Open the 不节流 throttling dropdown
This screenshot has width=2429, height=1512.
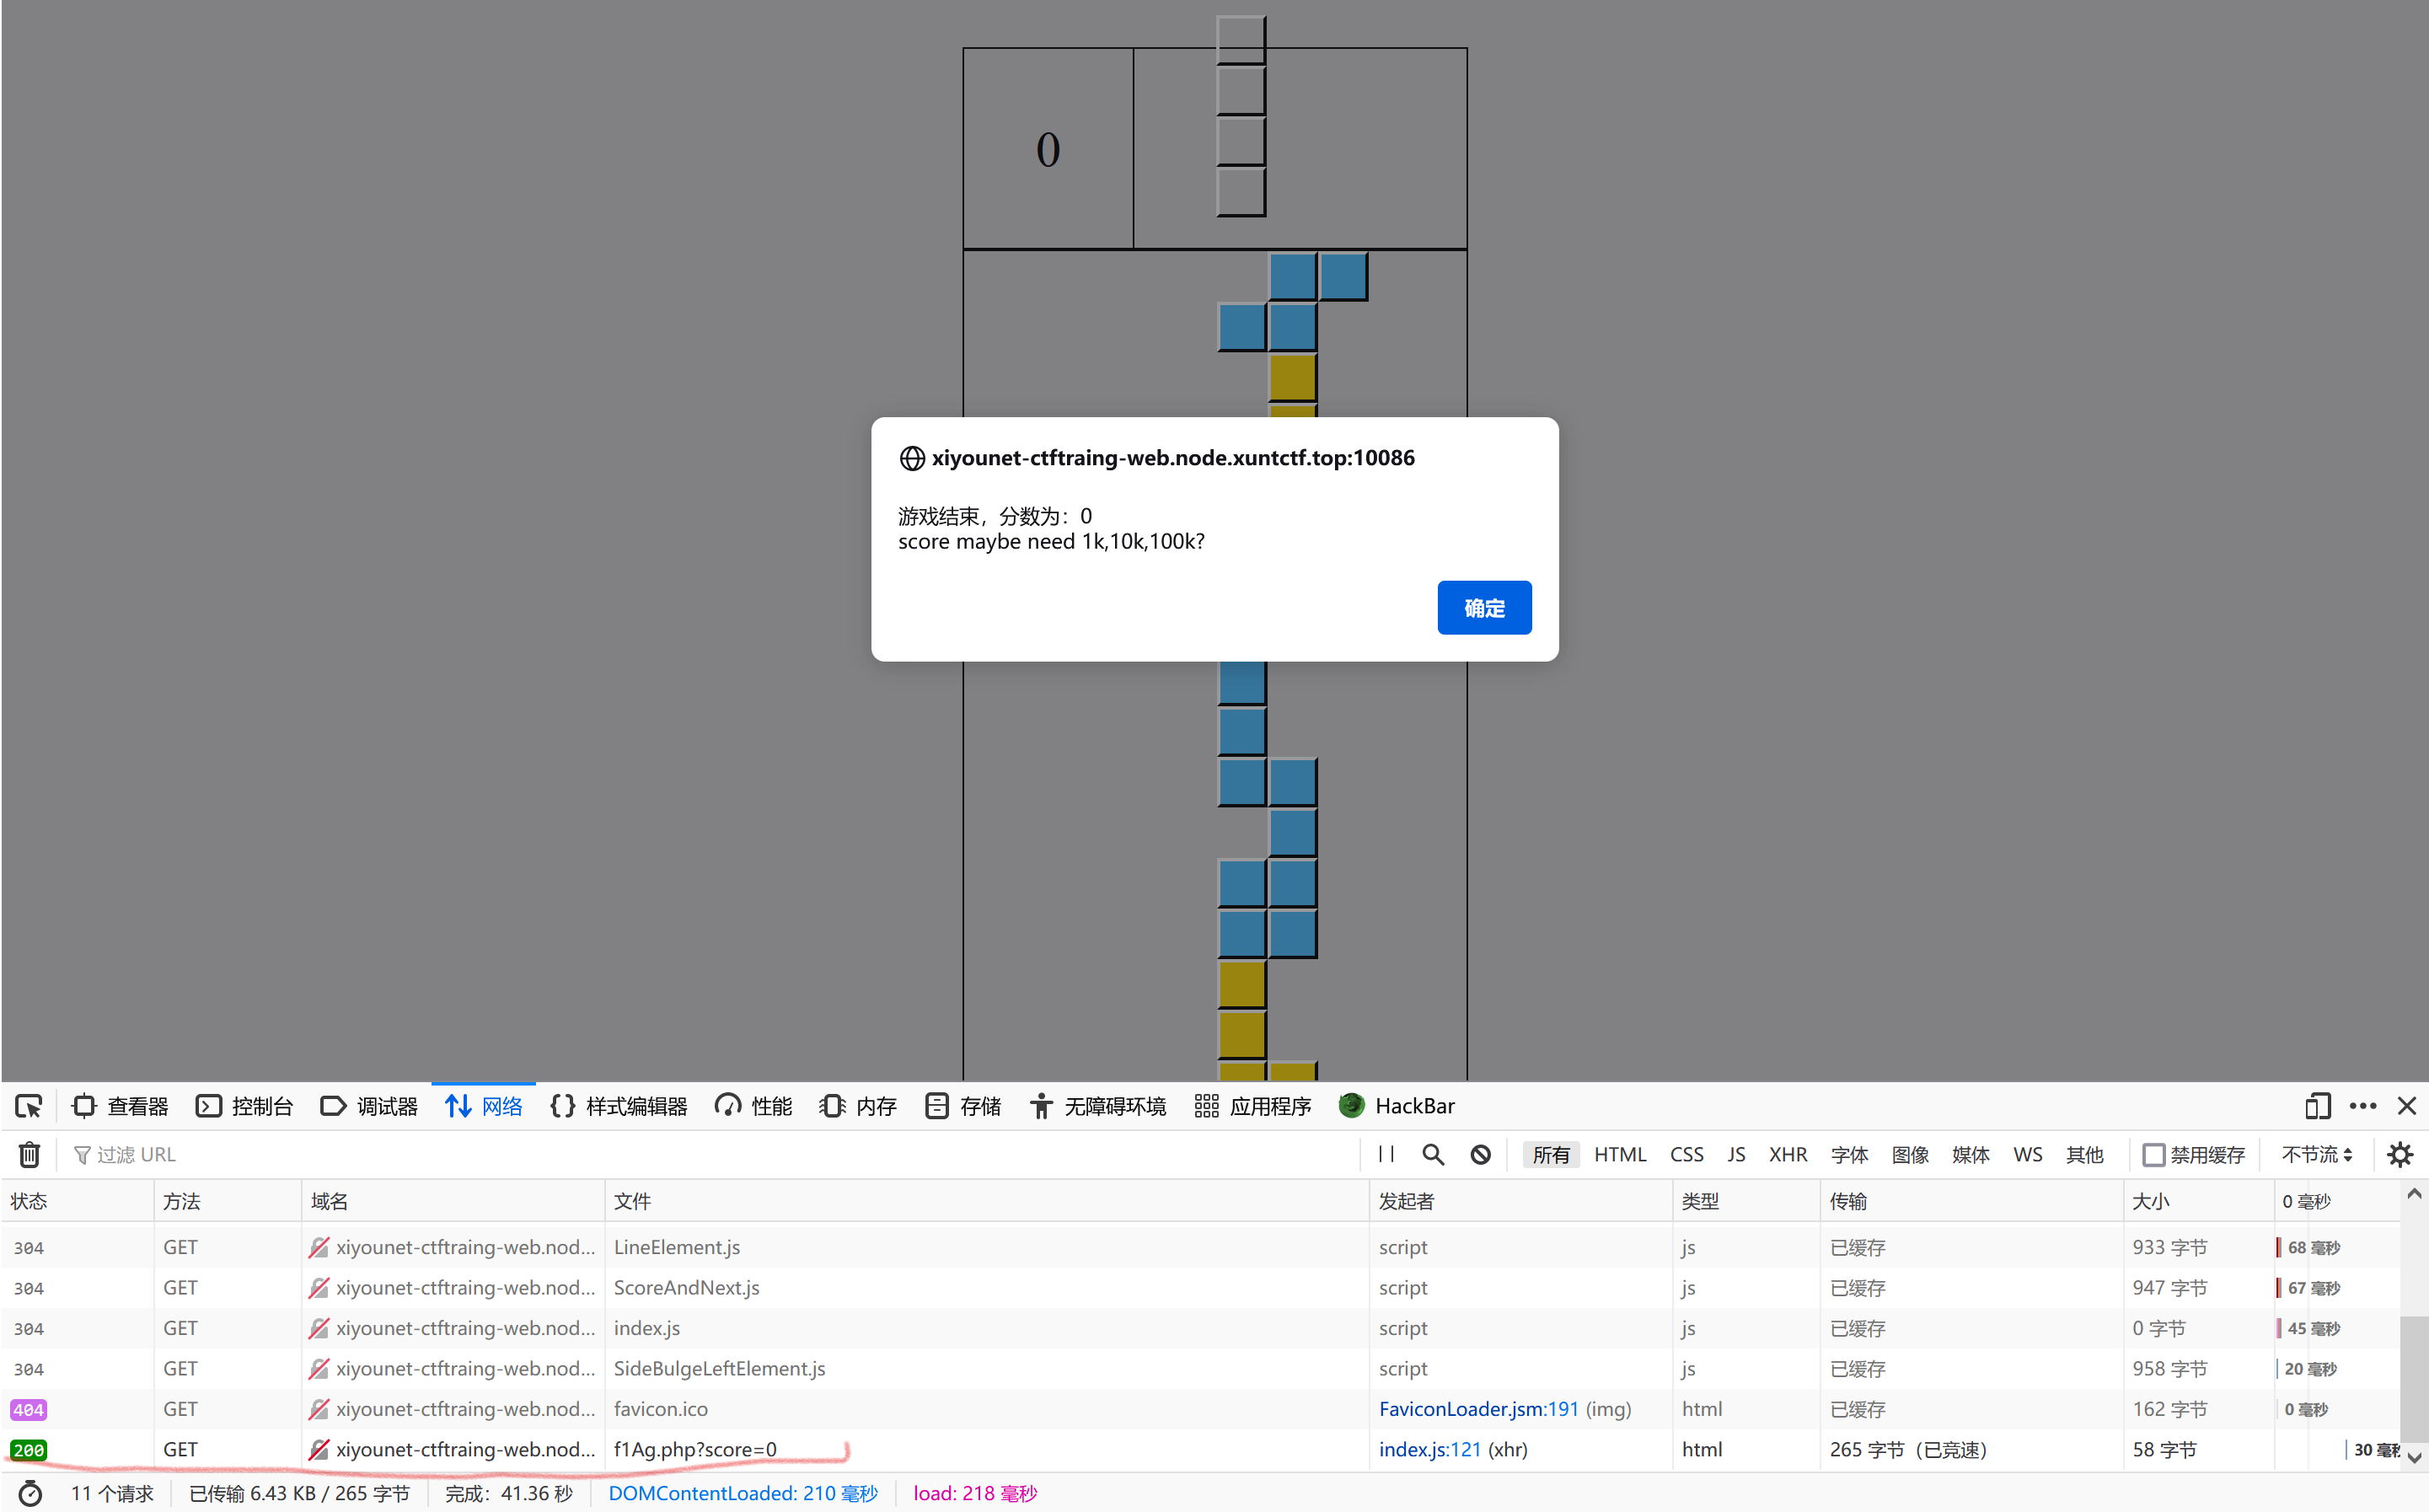(2315, 1154)
